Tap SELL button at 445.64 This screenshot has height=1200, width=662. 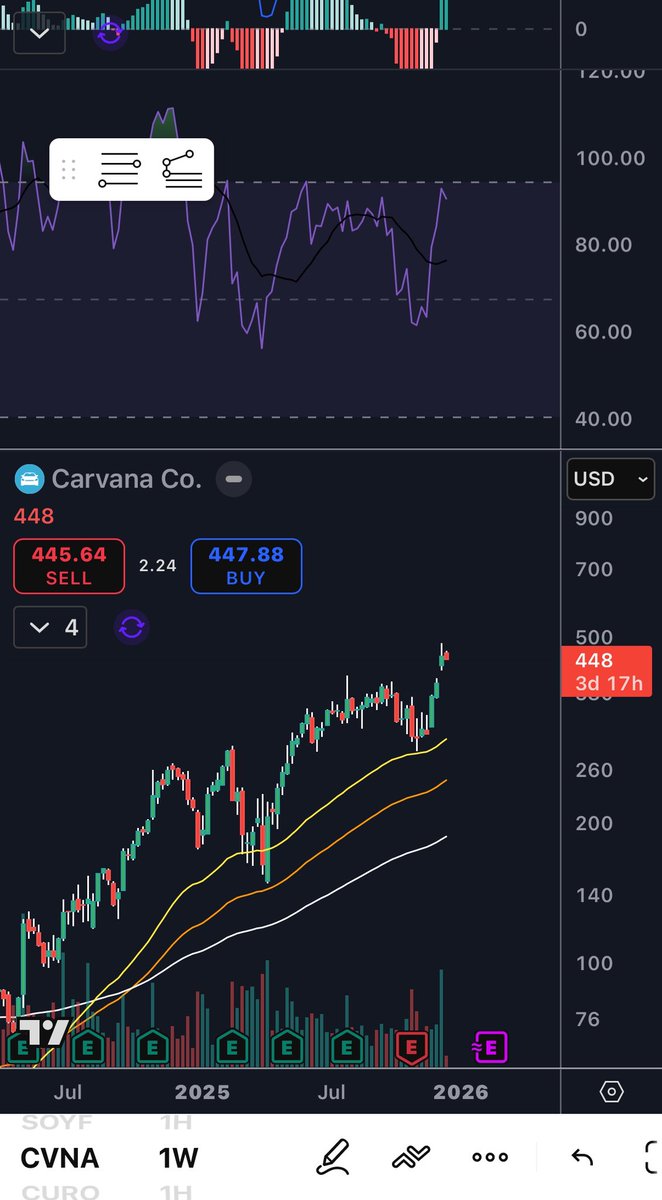pos(69,566)
